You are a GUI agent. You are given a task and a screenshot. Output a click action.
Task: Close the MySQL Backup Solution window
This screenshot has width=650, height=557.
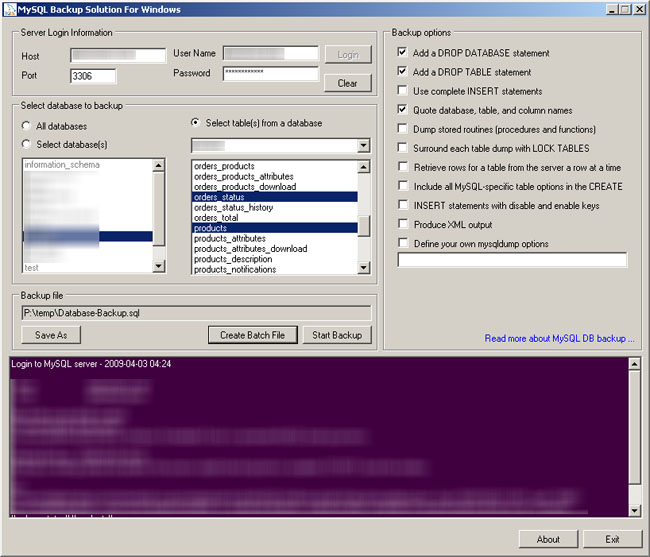(x=639, y=9)
